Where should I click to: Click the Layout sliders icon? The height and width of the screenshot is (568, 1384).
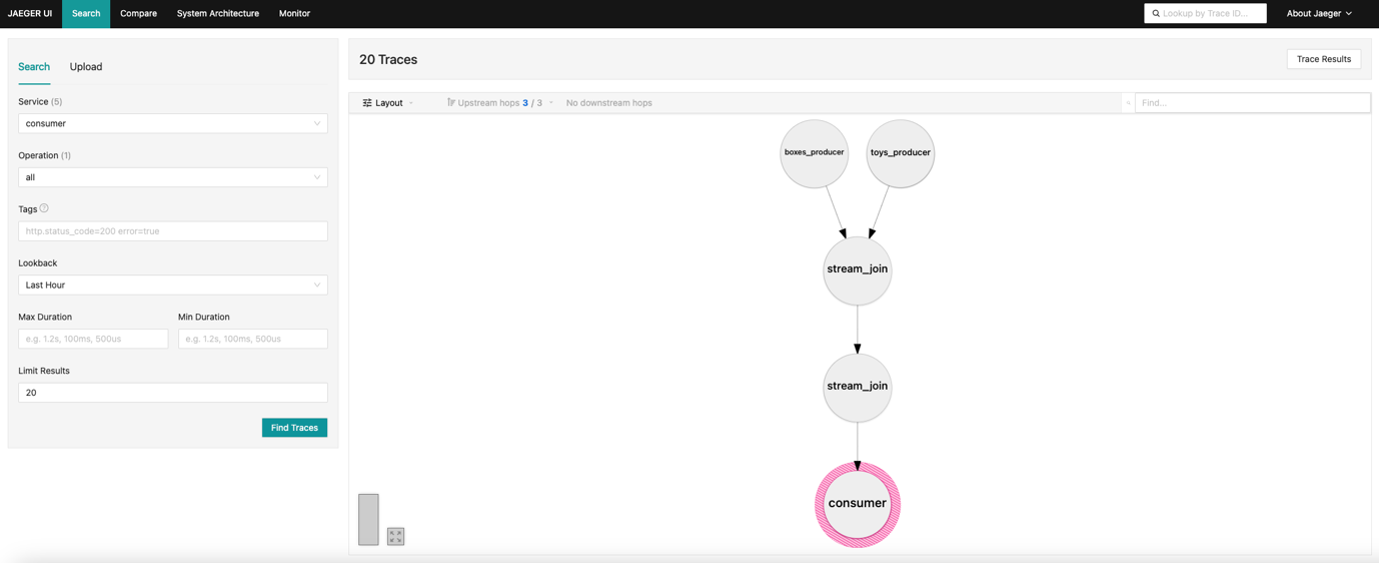(367, 103)
